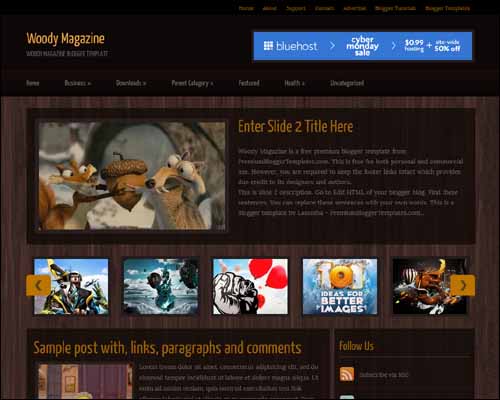Open the 'Enter Slide 2 Title Here' heading
500x400 pixels.
point(296,127)
